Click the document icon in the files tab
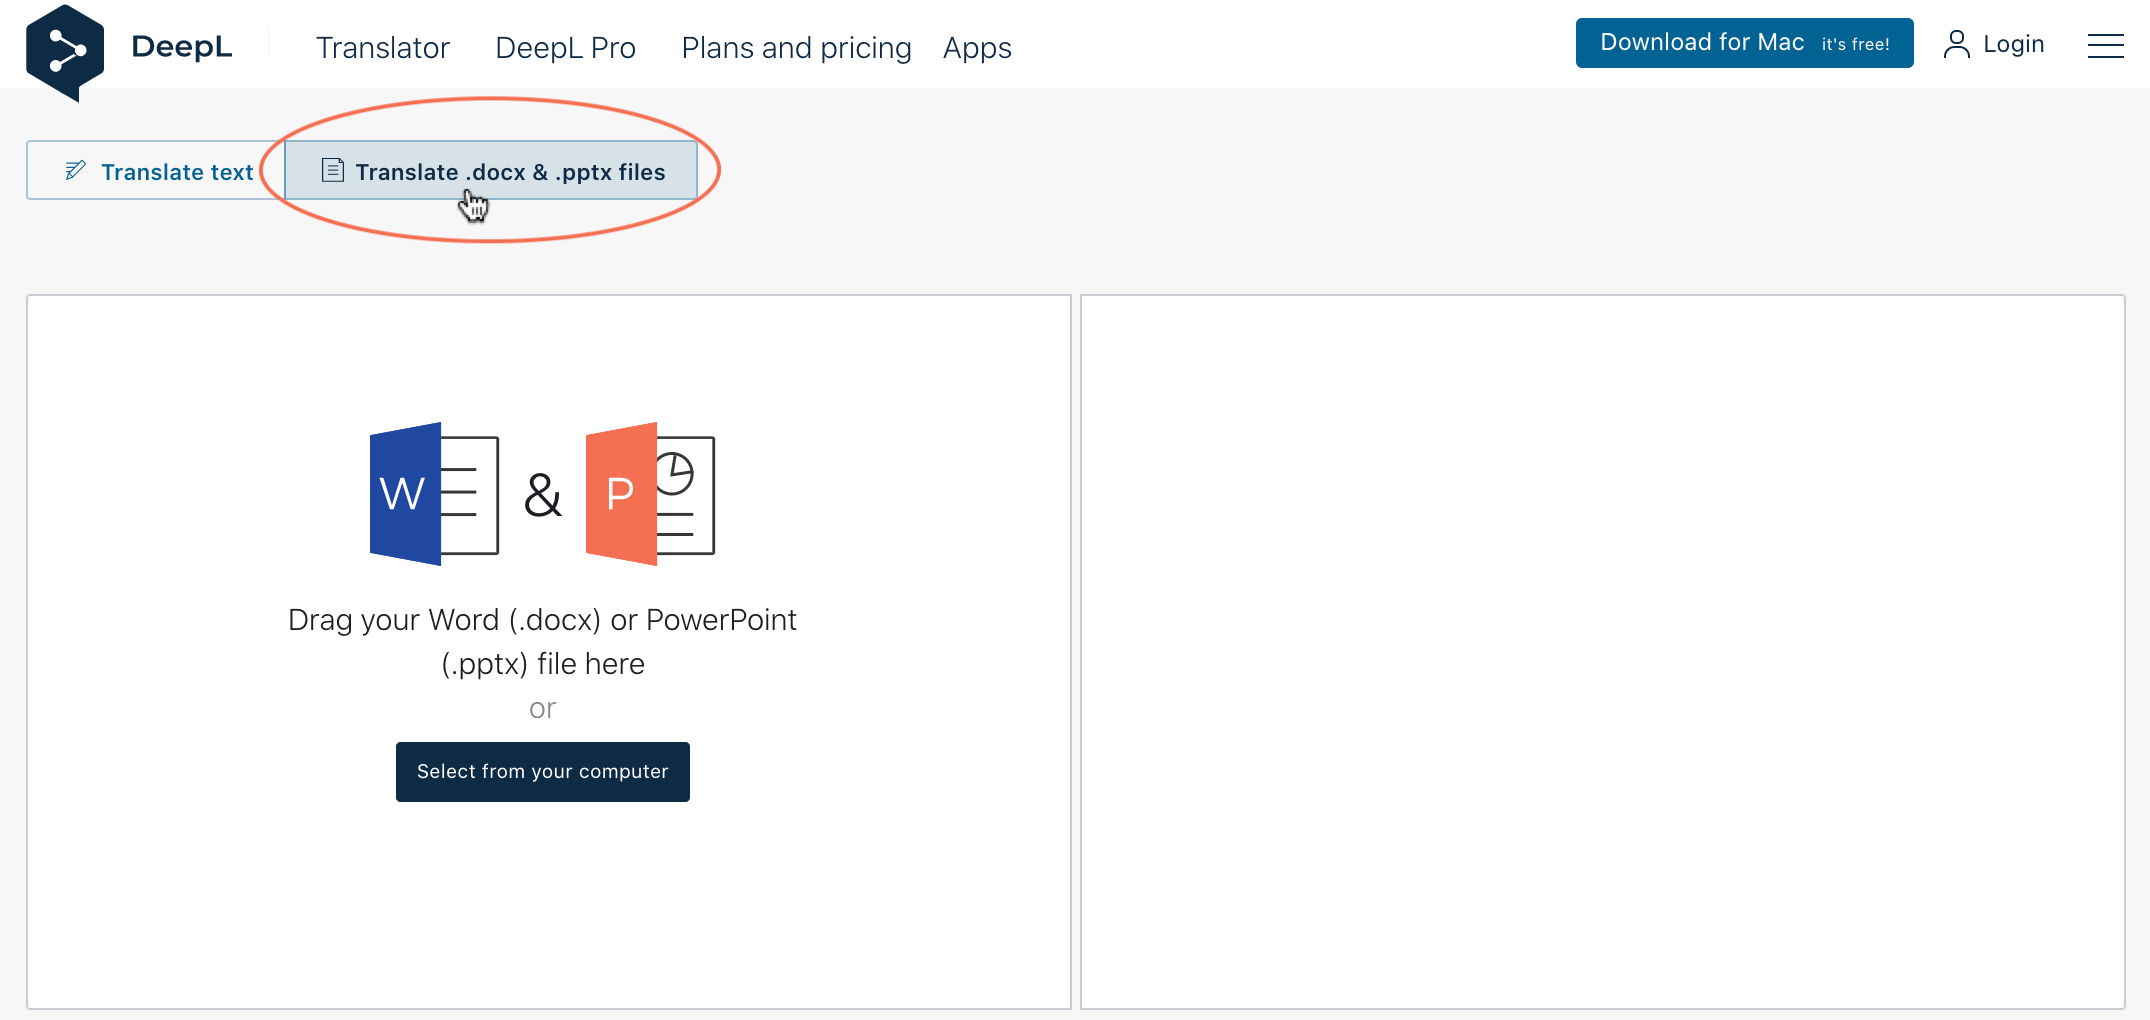The height and width of the screenshot is (1020, 2150). [333, 171]
